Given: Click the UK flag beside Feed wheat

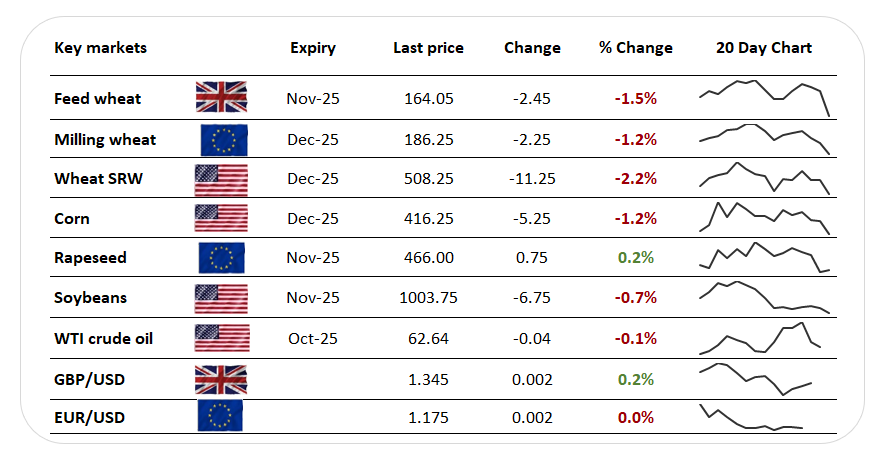Looking at the screenshot, I should click(221, 97).
